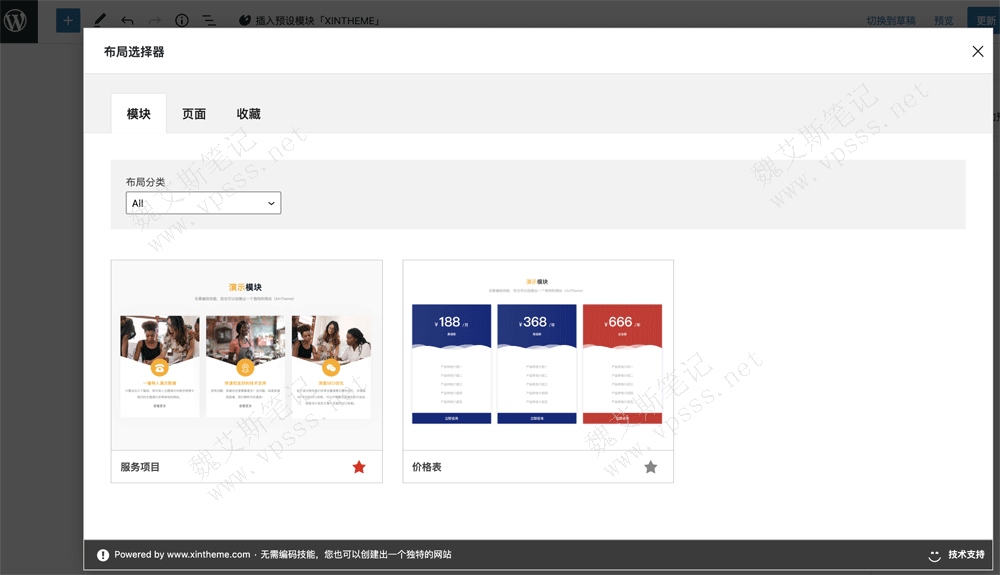Favorite 价格表 with the gray star
Screen dimensions: 1000x575
point(650,467)
